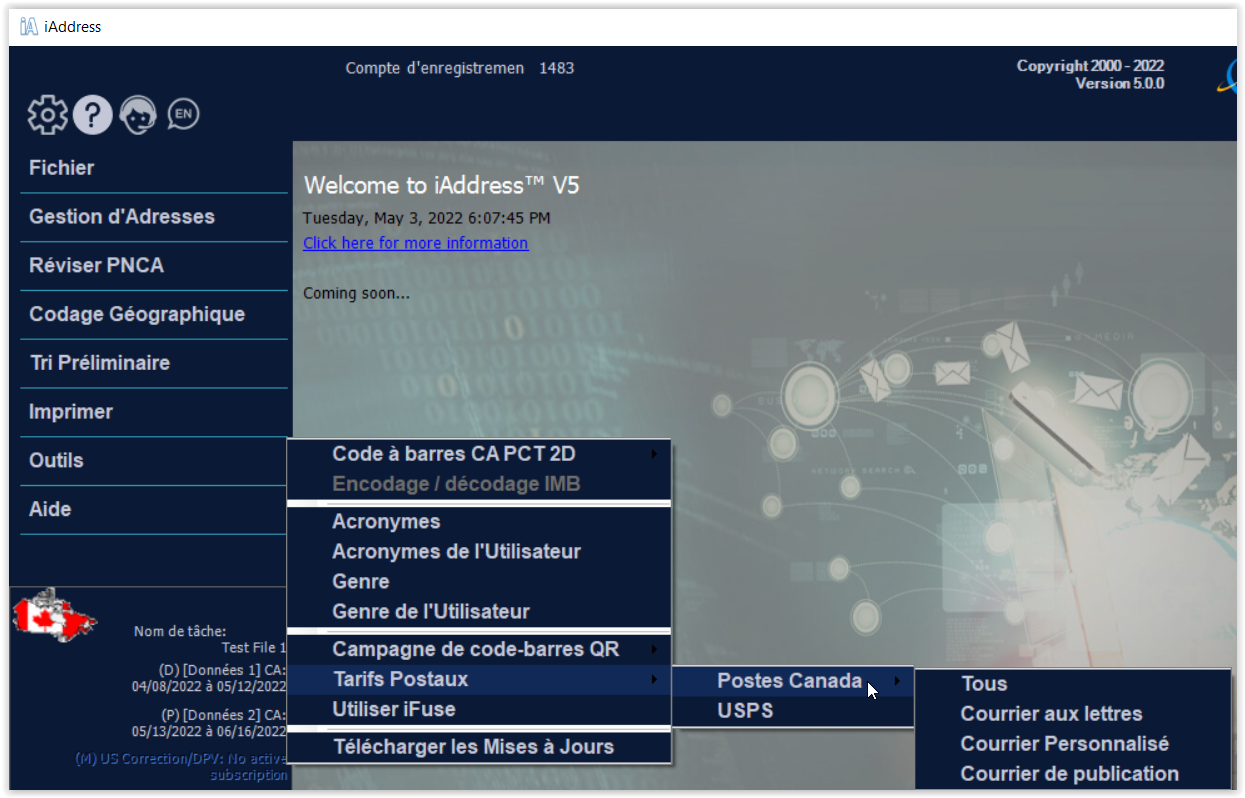
Task: Click 'Copyright 2000 - 2022' text
Action: click(x=1091, y=66)
